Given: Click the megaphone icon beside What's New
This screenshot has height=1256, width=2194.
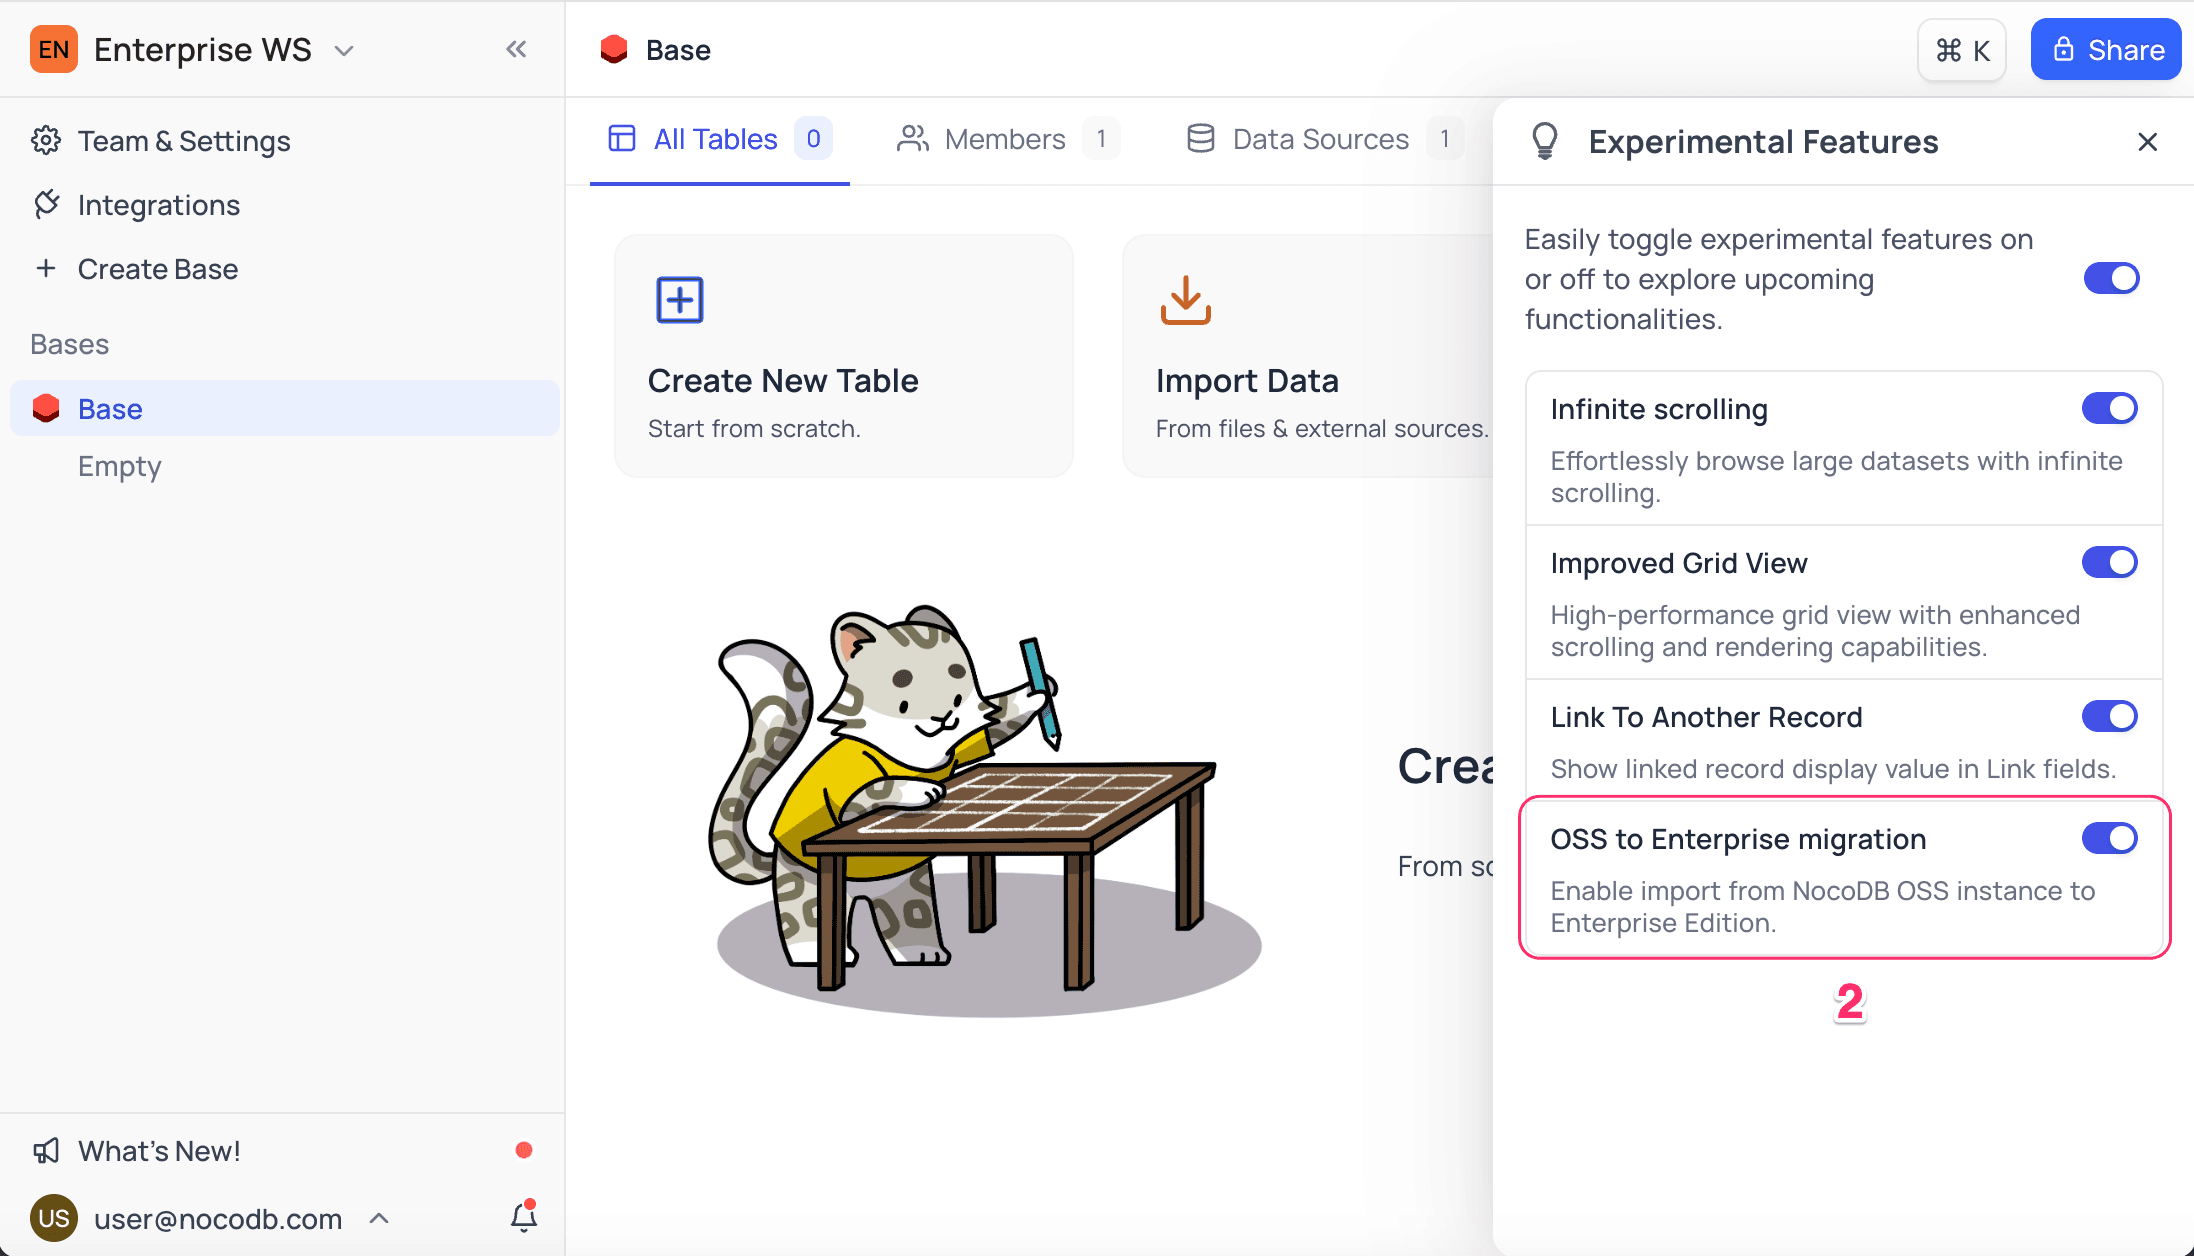Looking at the screenshot, I should click(x=46, y=1151).
